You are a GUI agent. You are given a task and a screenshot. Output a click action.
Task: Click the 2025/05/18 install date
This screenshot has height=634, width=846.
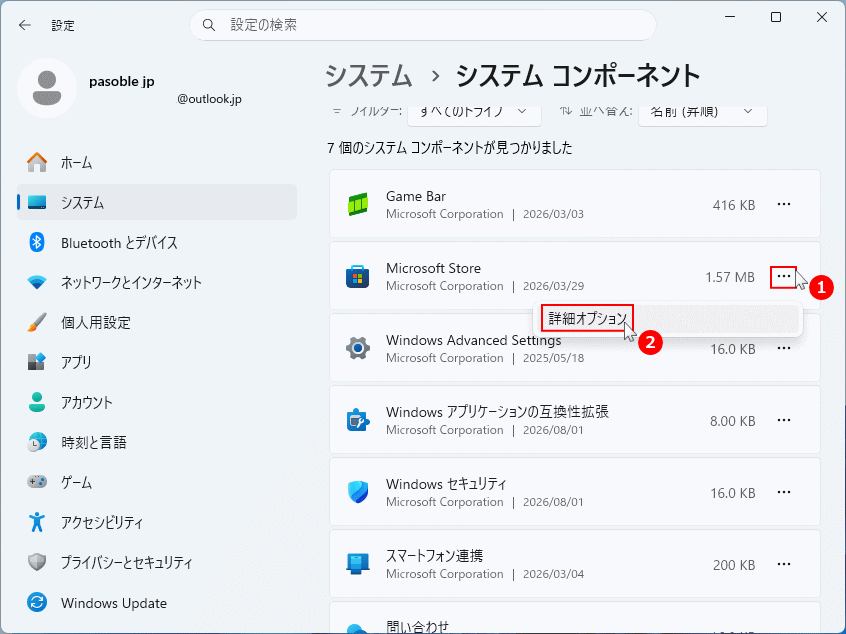coord(553,358)
